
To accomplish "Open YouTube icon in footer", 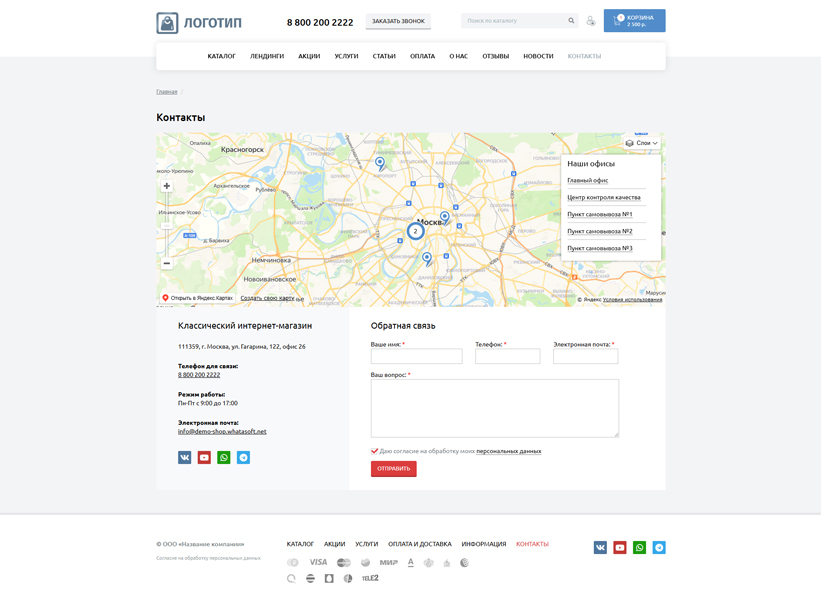I will (x=620, y=547).
